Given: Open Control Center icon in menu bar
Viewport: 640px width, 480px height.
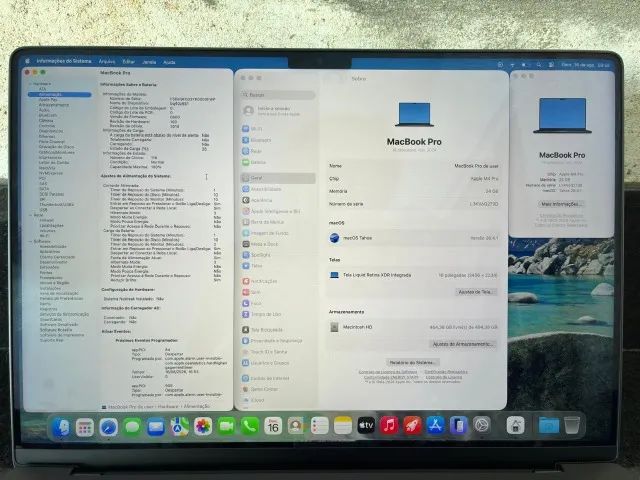Looking at the screenshot, I should (551, 64).
